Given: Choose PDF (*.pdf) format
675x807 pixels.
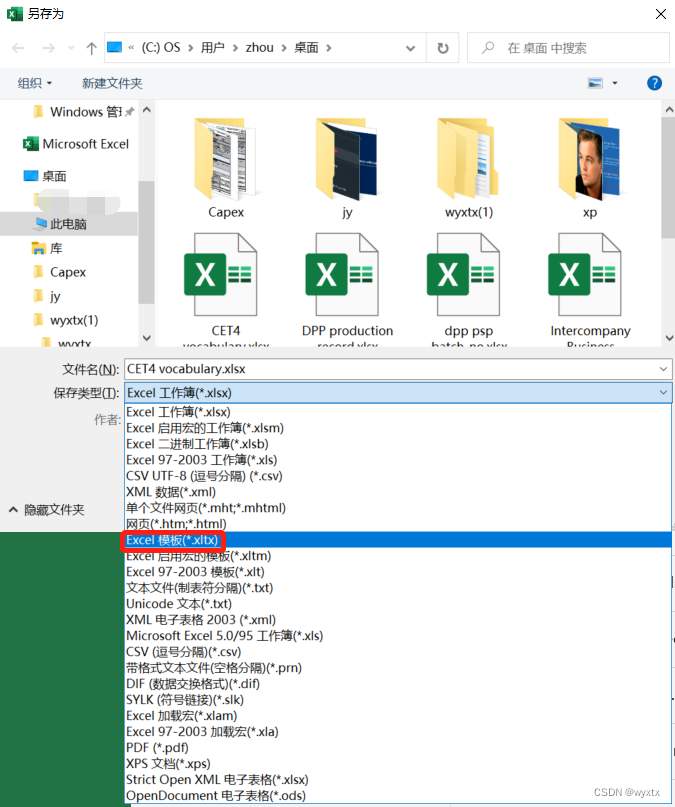Looking at the screenshot, I should coord(398,747).
